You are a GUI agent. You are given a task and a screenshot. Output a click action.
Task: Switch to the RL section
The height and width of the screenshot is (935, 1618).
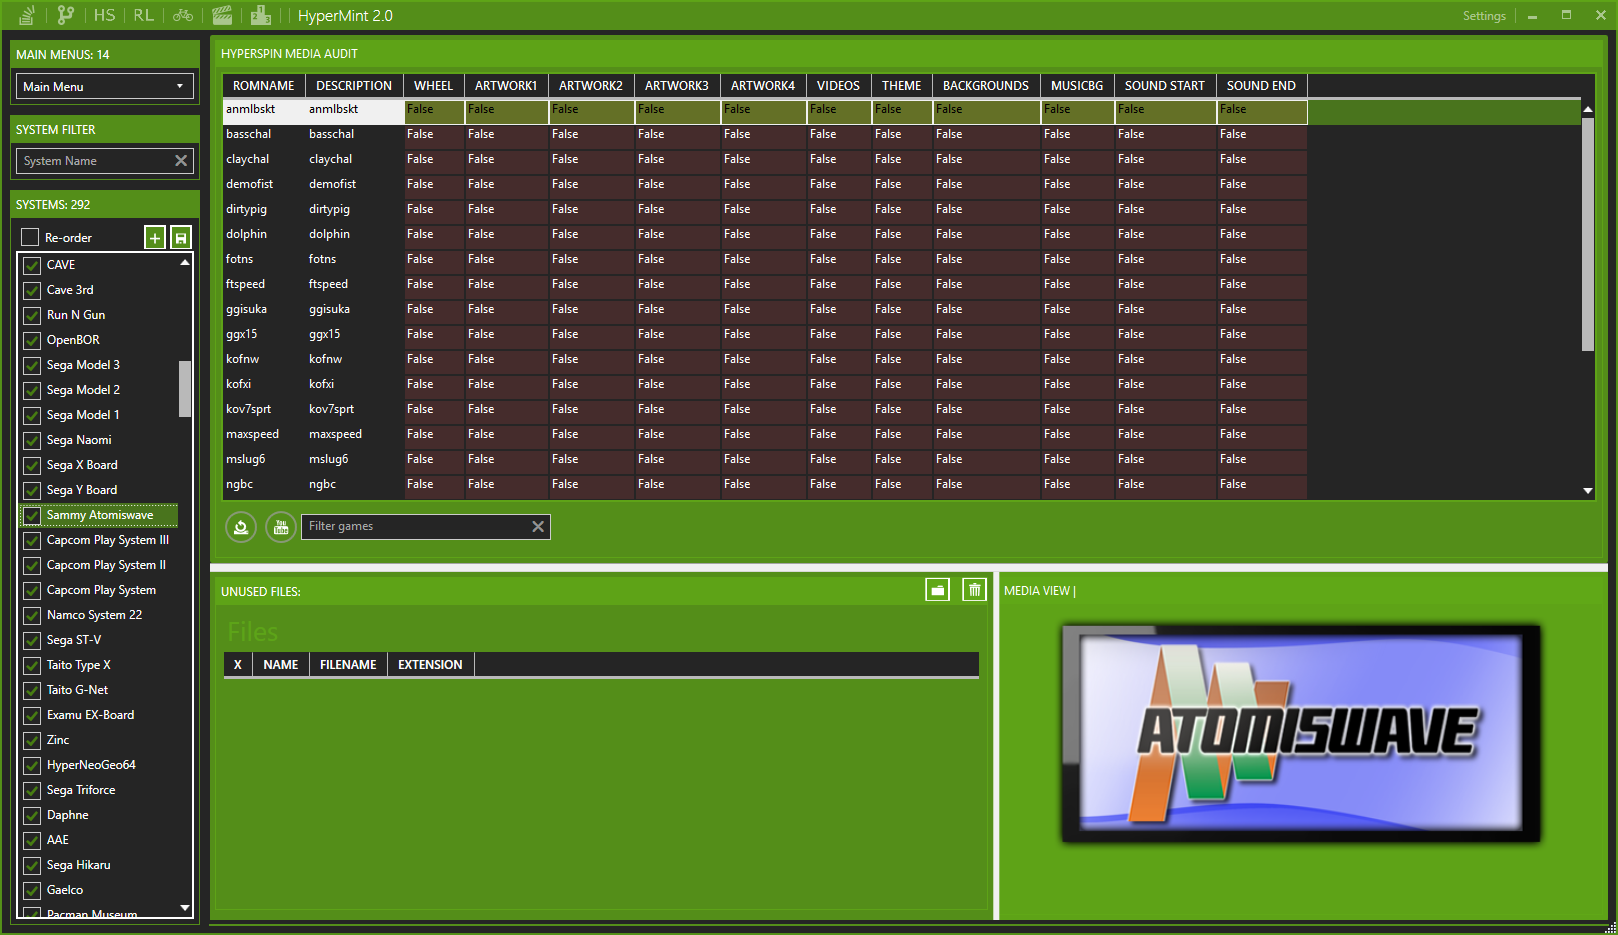[x=144, y=15]
